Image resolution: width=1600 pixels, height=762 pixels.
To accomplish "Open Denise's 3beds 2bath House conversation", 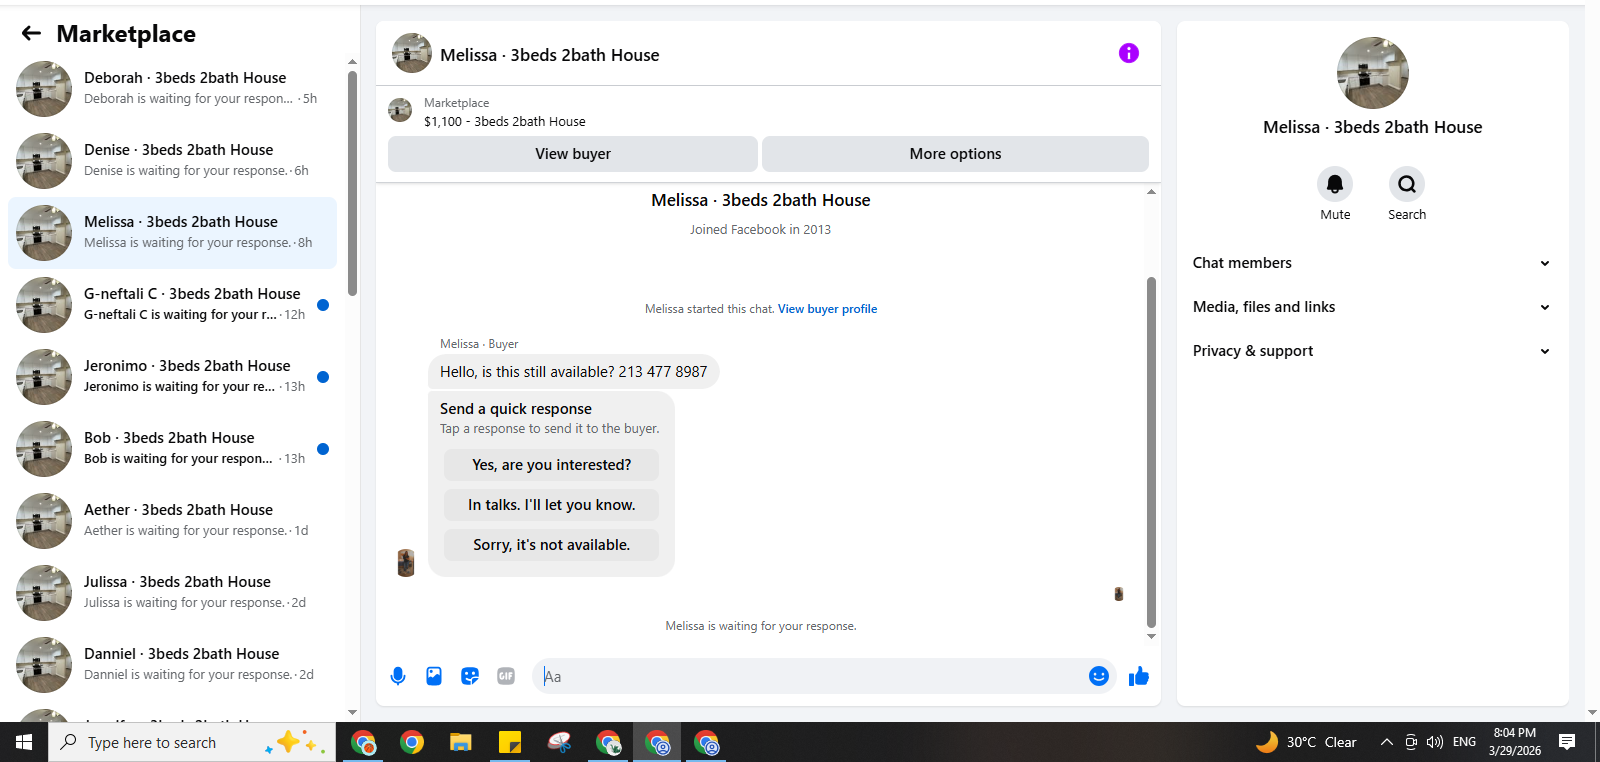I will (172, 161).
